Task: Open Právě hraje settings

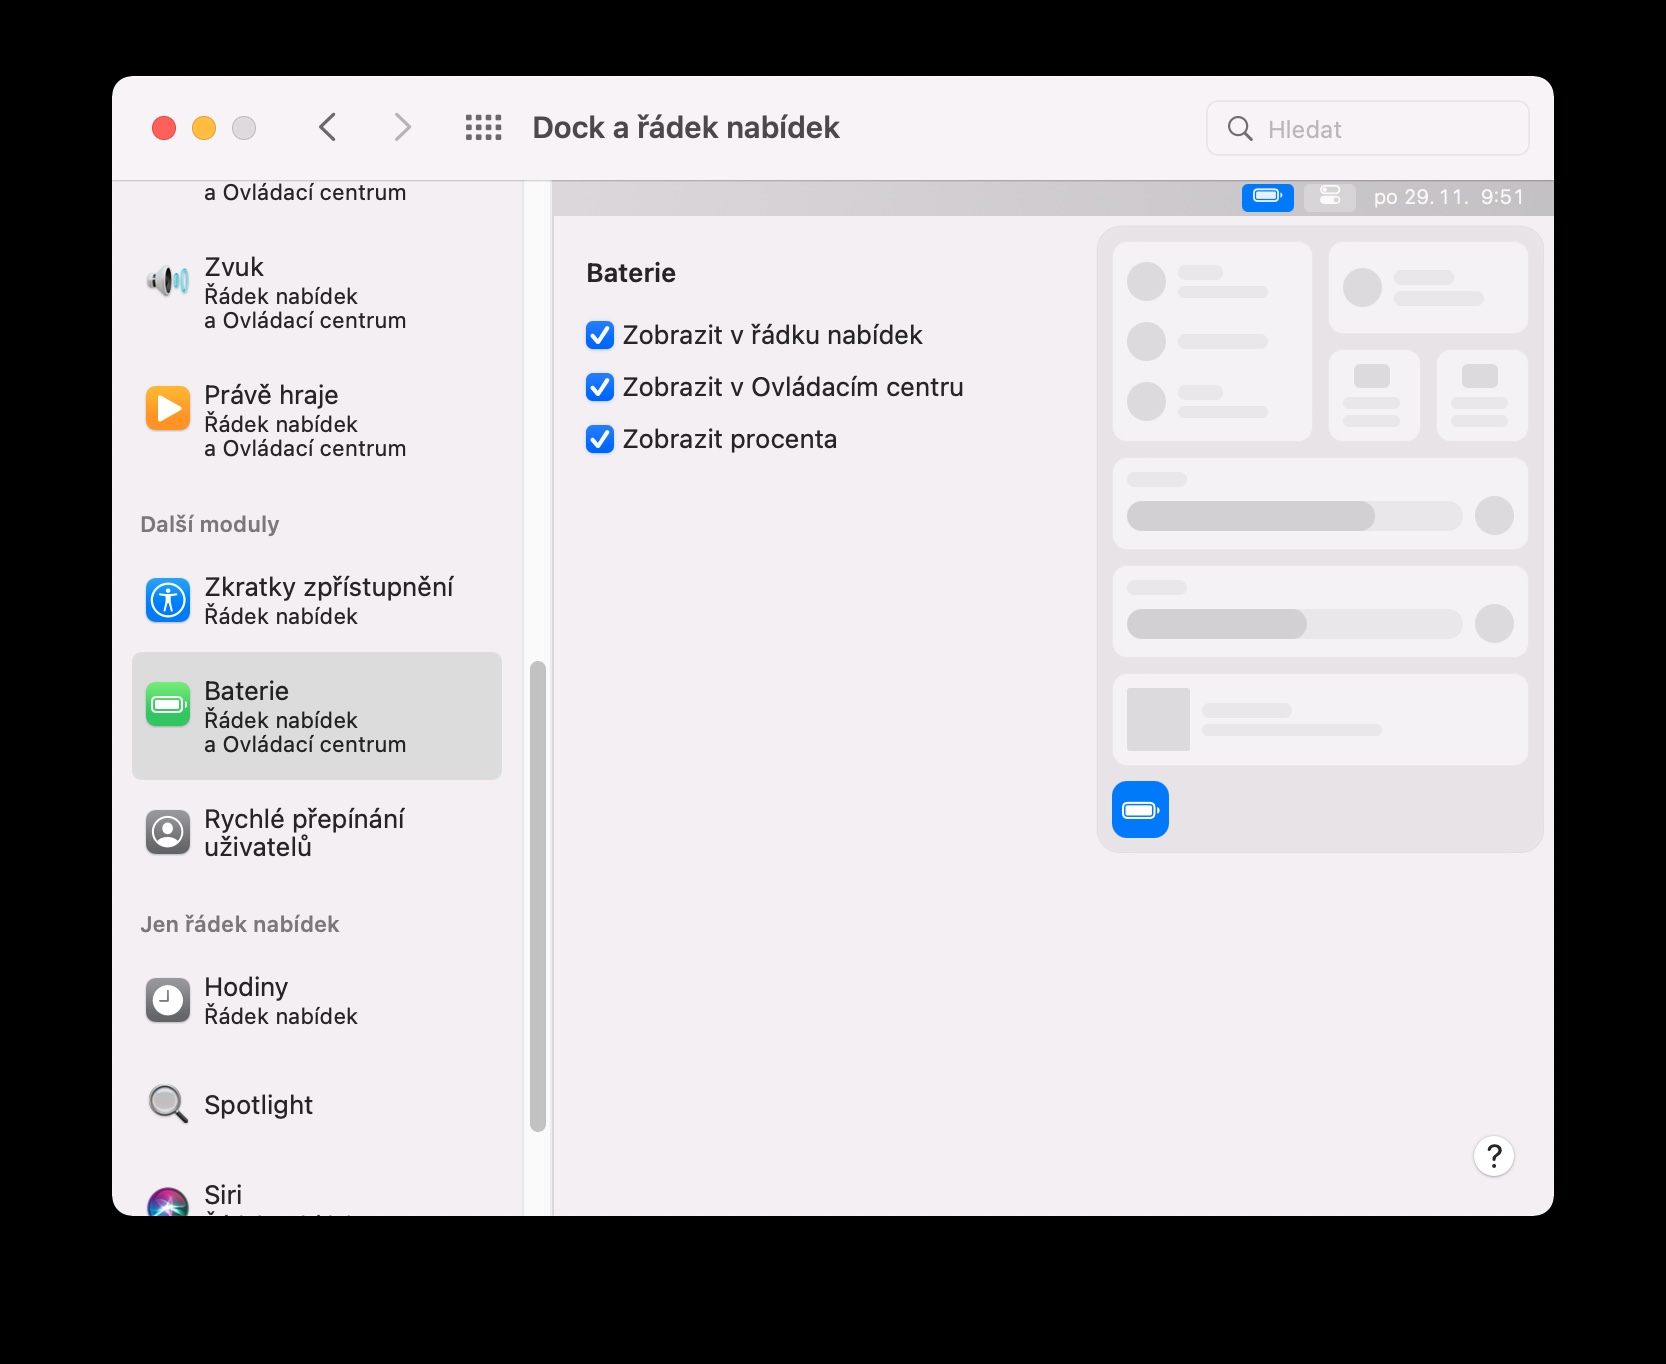Action: pos(317,421)
